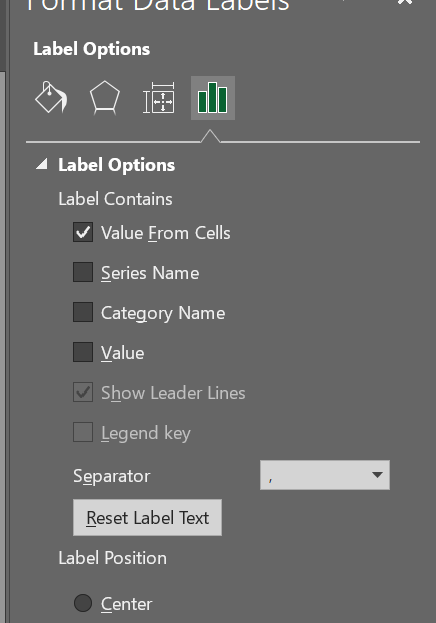436x623 pixels.
Task: Enable the Category Name checkbox
Action: pyautogui.click(x=83, y=312)
